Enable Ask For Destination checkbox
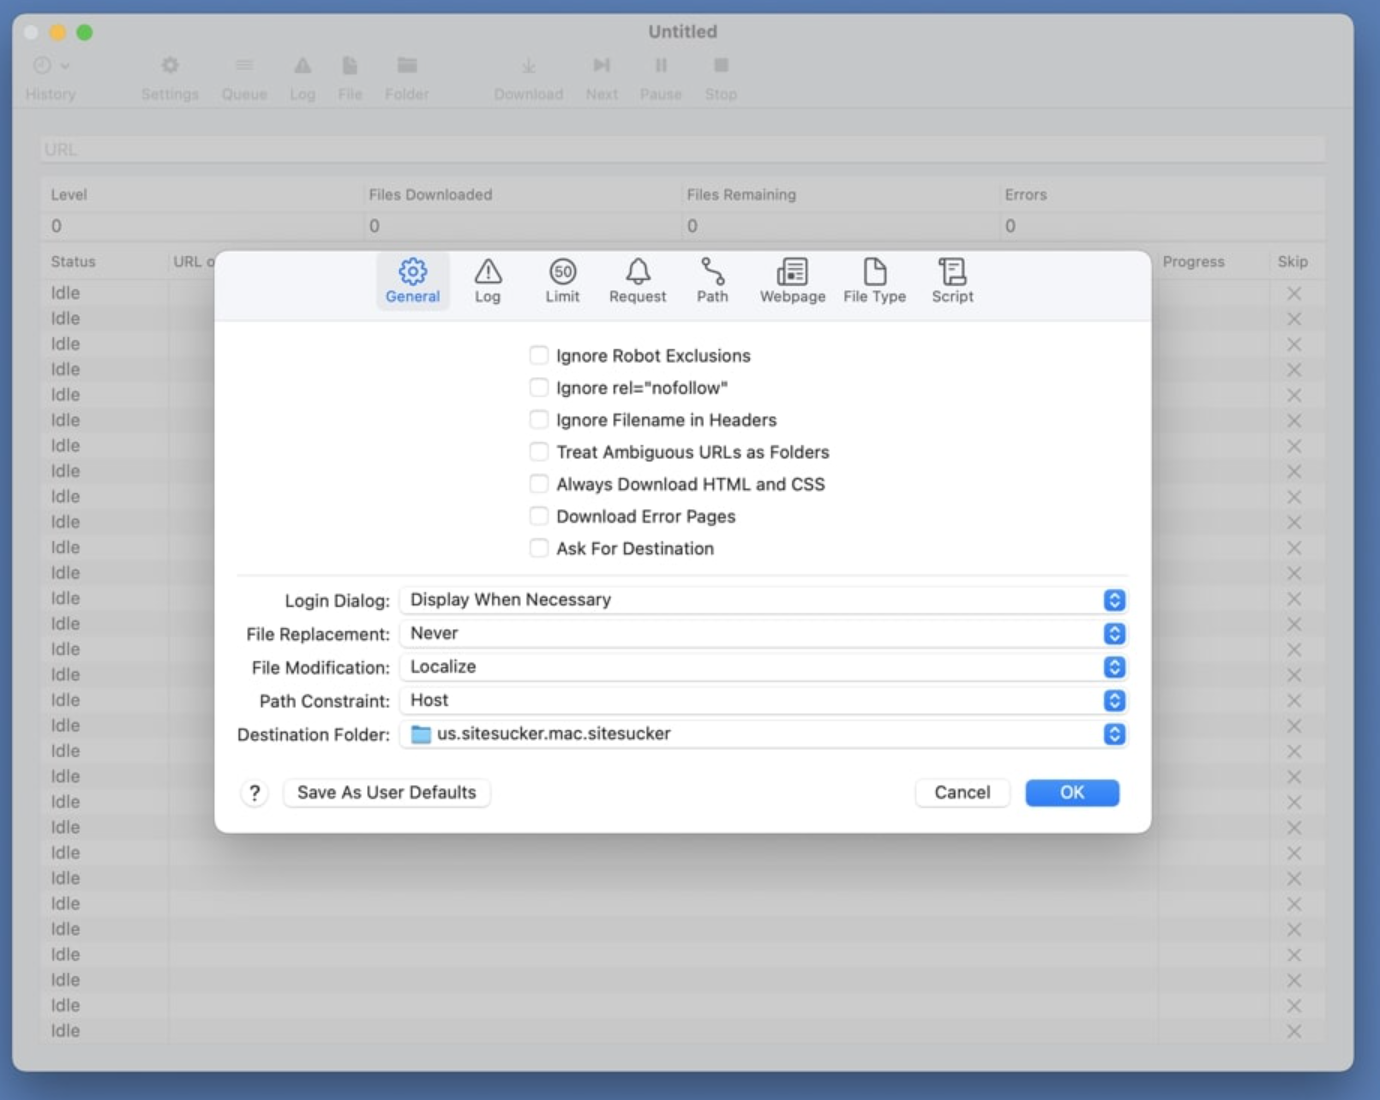This screenshot has width=1380, height=1100. pyautogui.click(x=539, y=548)
